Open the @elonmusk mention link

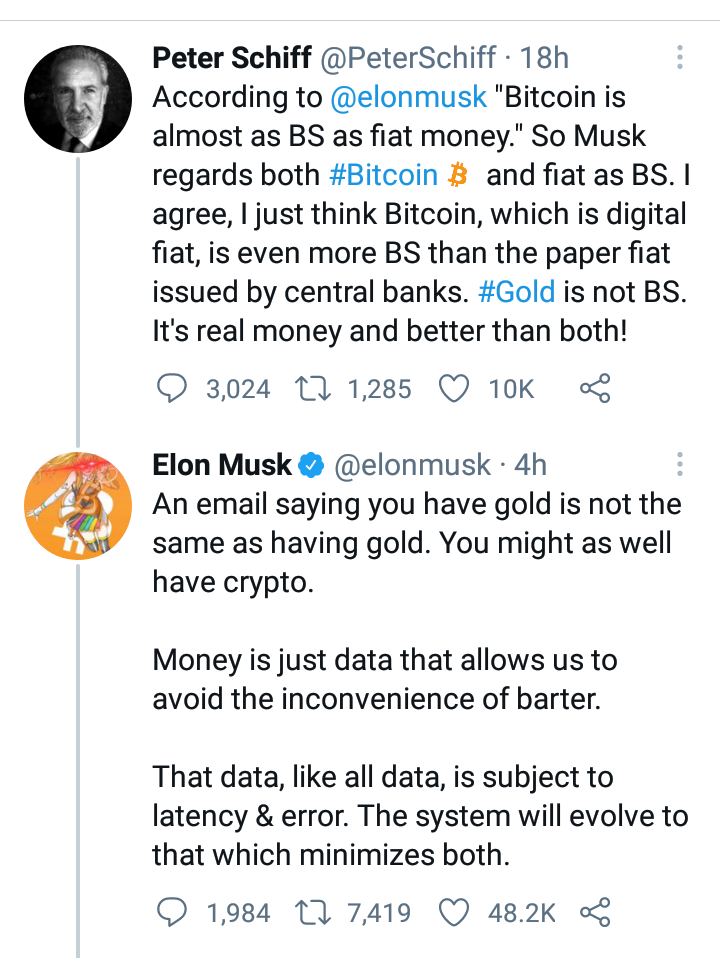click(408, 97)
